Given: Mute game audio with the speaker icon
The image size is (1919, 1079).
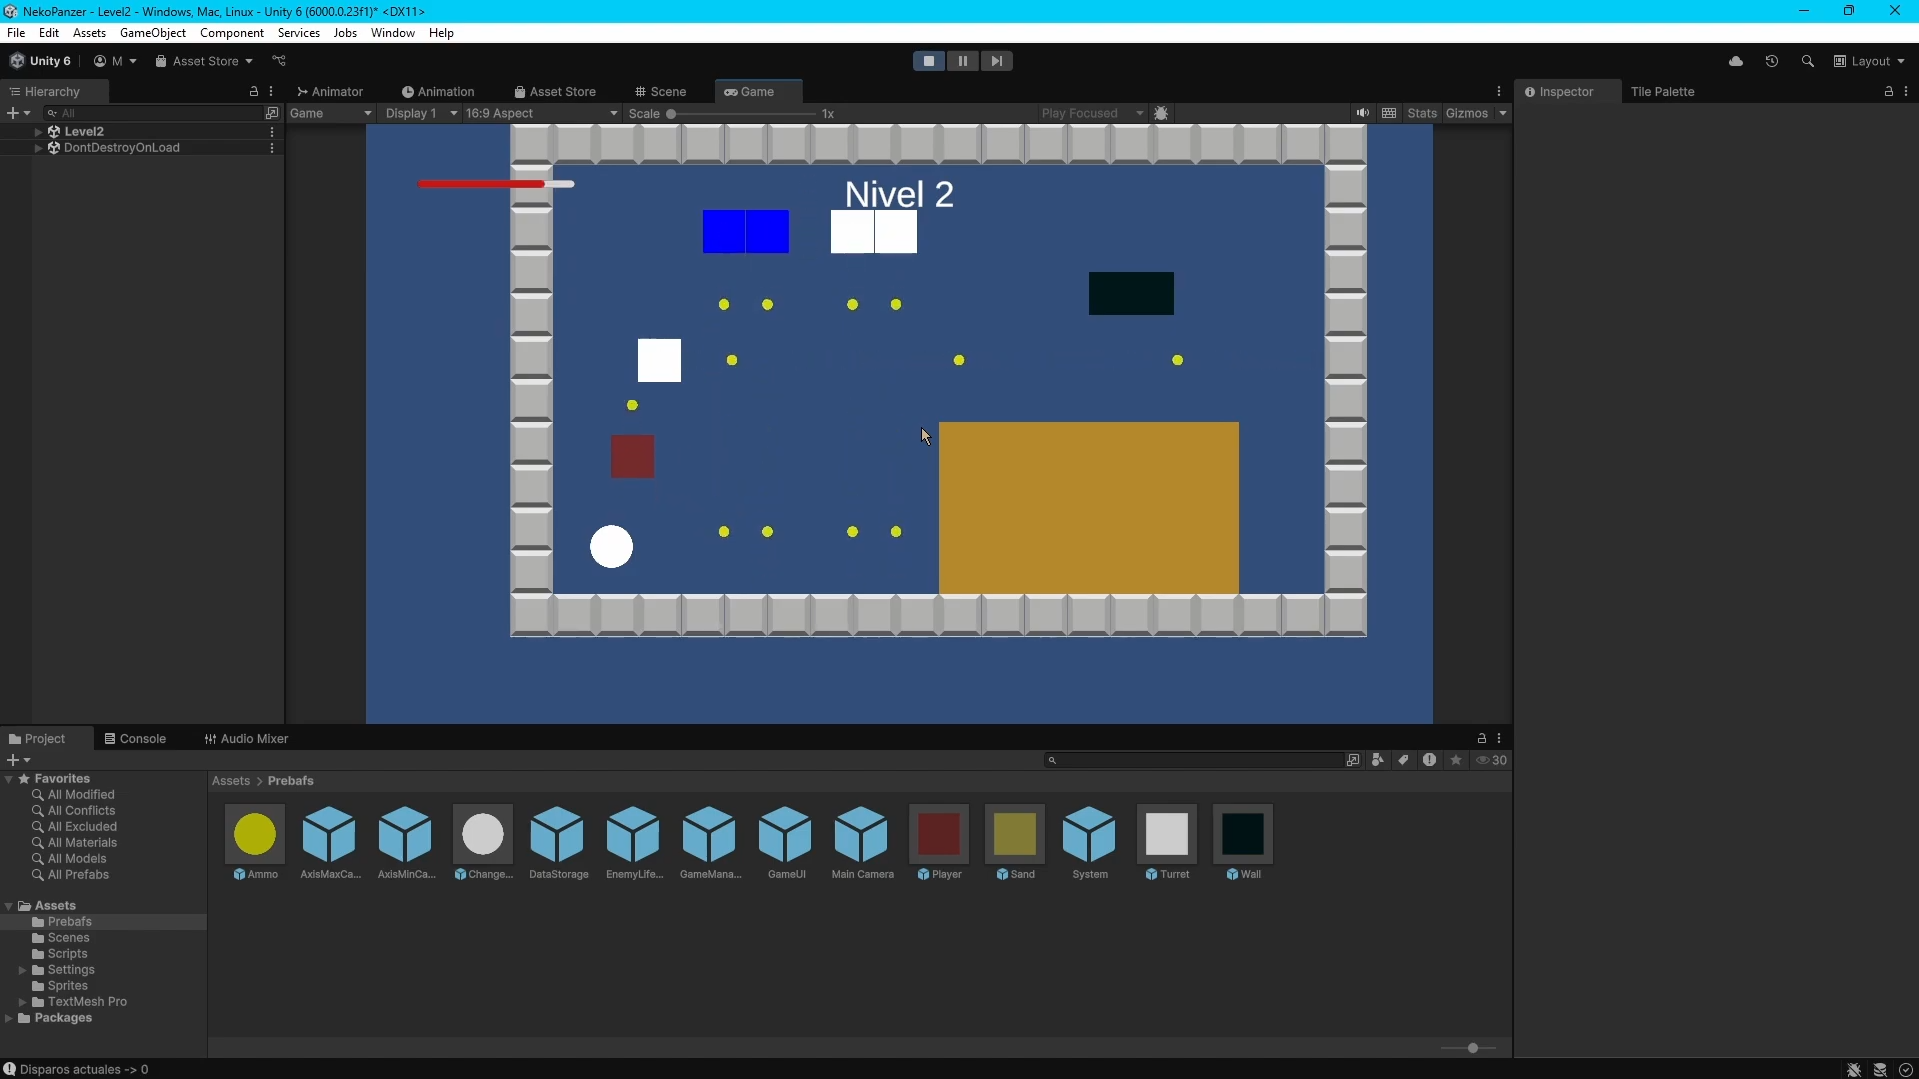Looking at the screenshot, I should (x=1362, y=113).
